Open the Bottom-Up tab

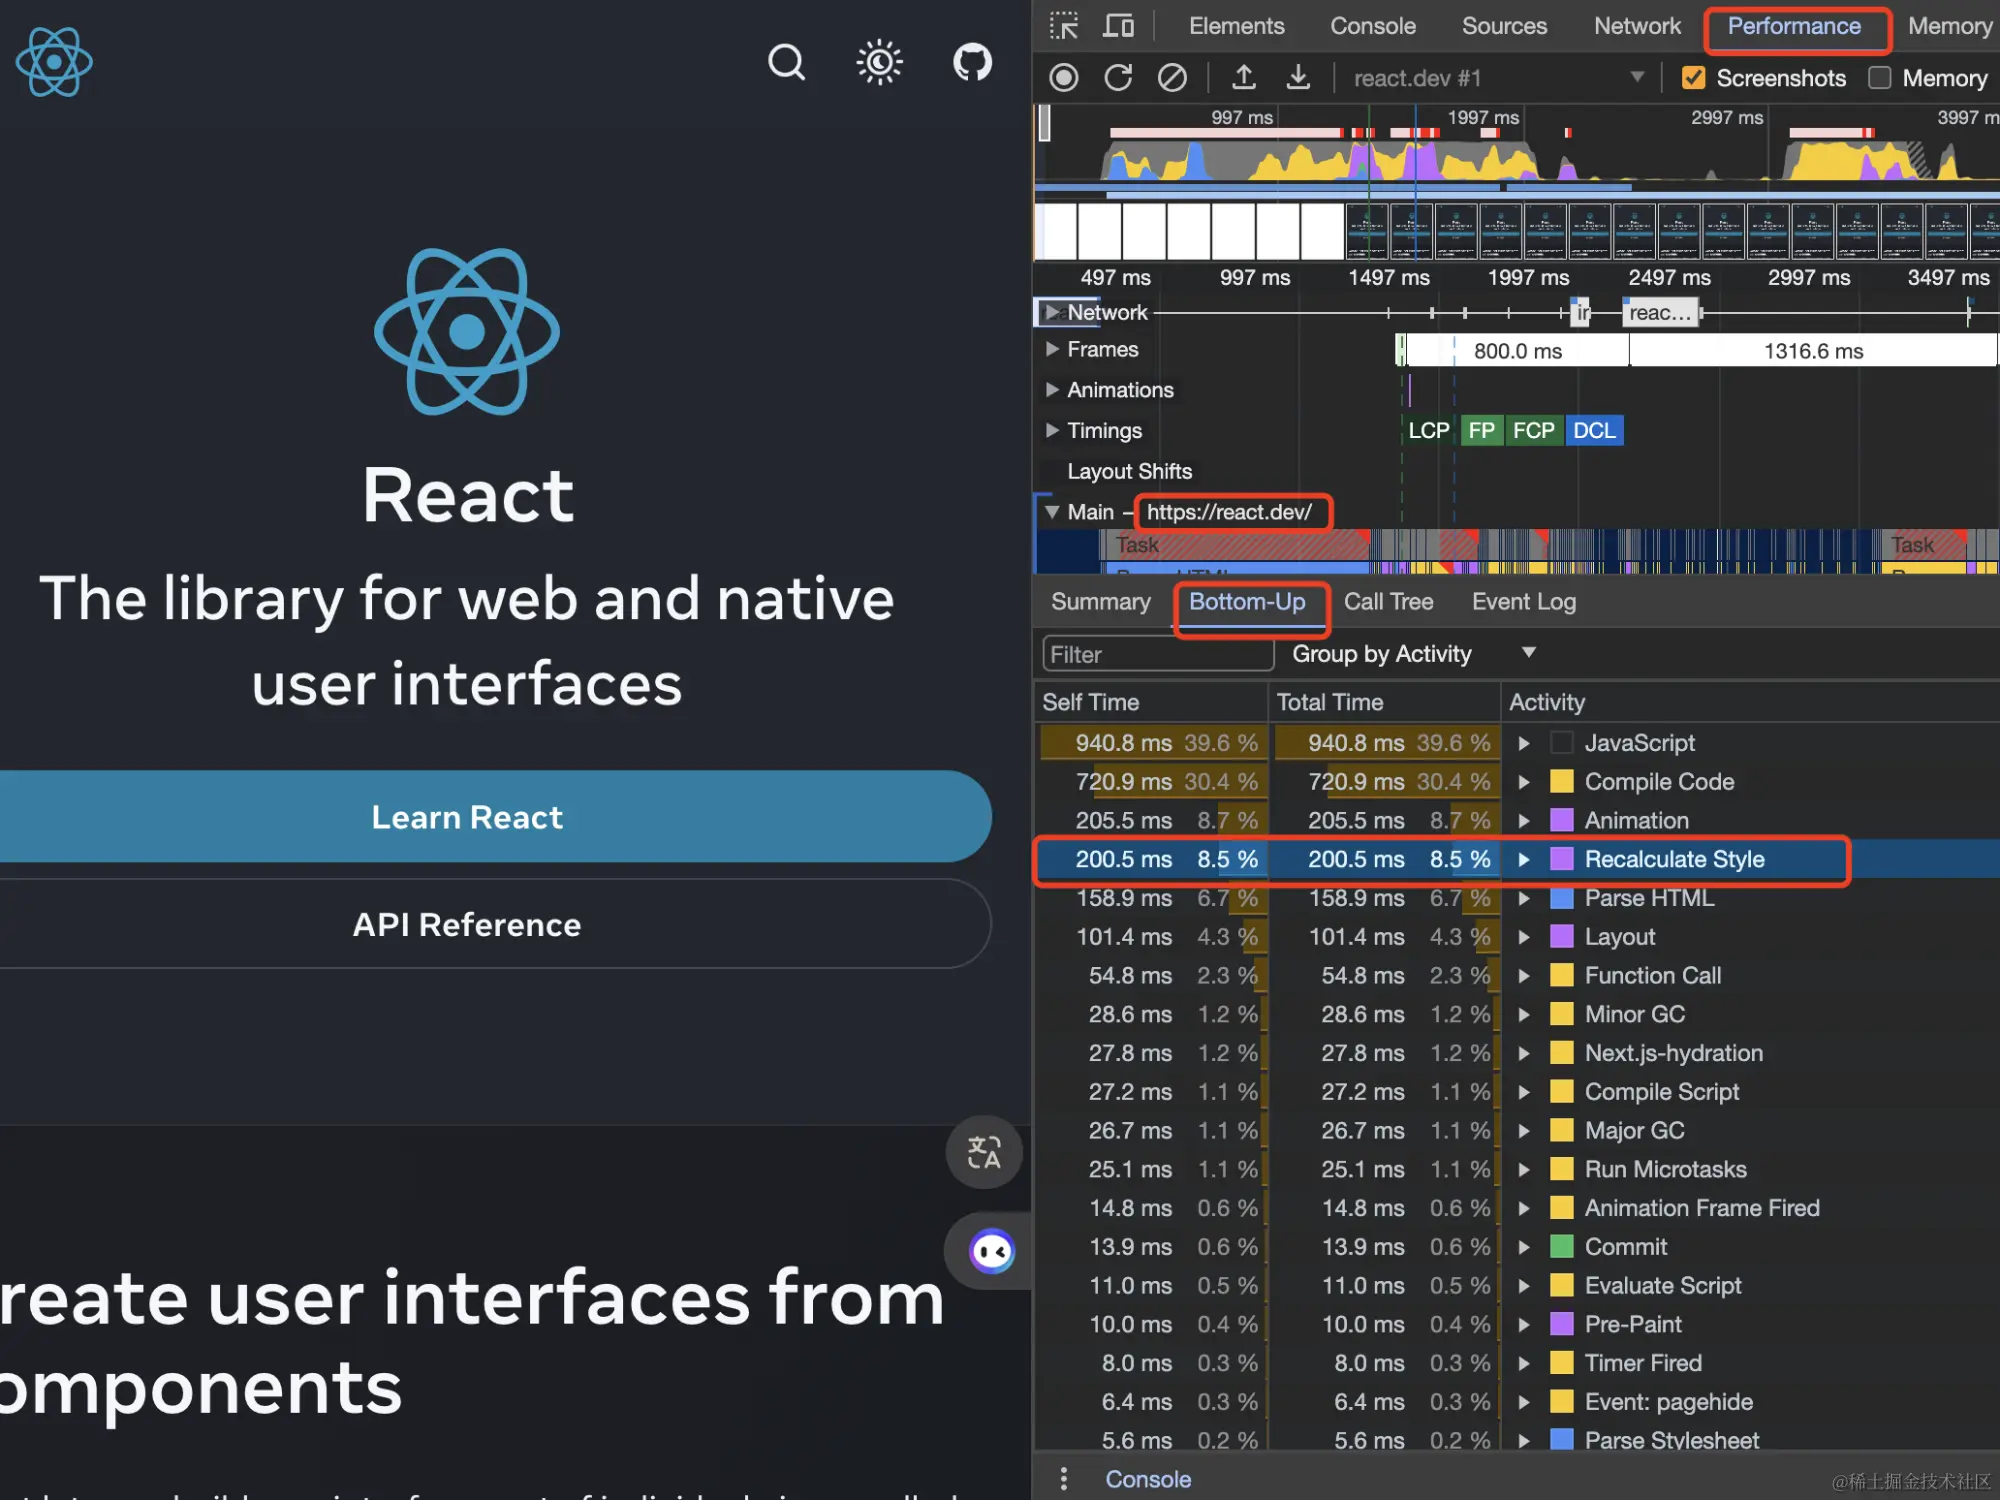[x=1247, y=602]
